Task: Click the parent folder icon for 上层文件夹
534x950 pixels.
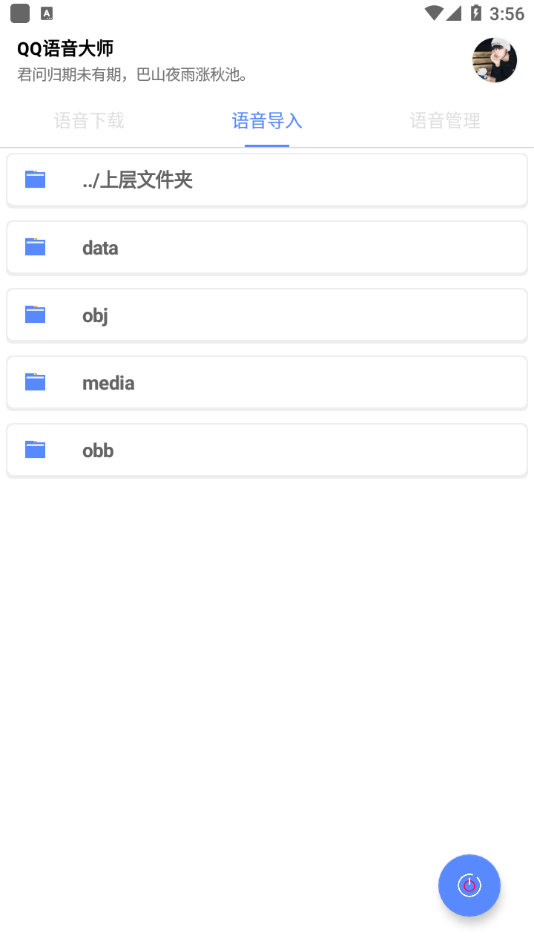Action: click(x=35, y=179)
